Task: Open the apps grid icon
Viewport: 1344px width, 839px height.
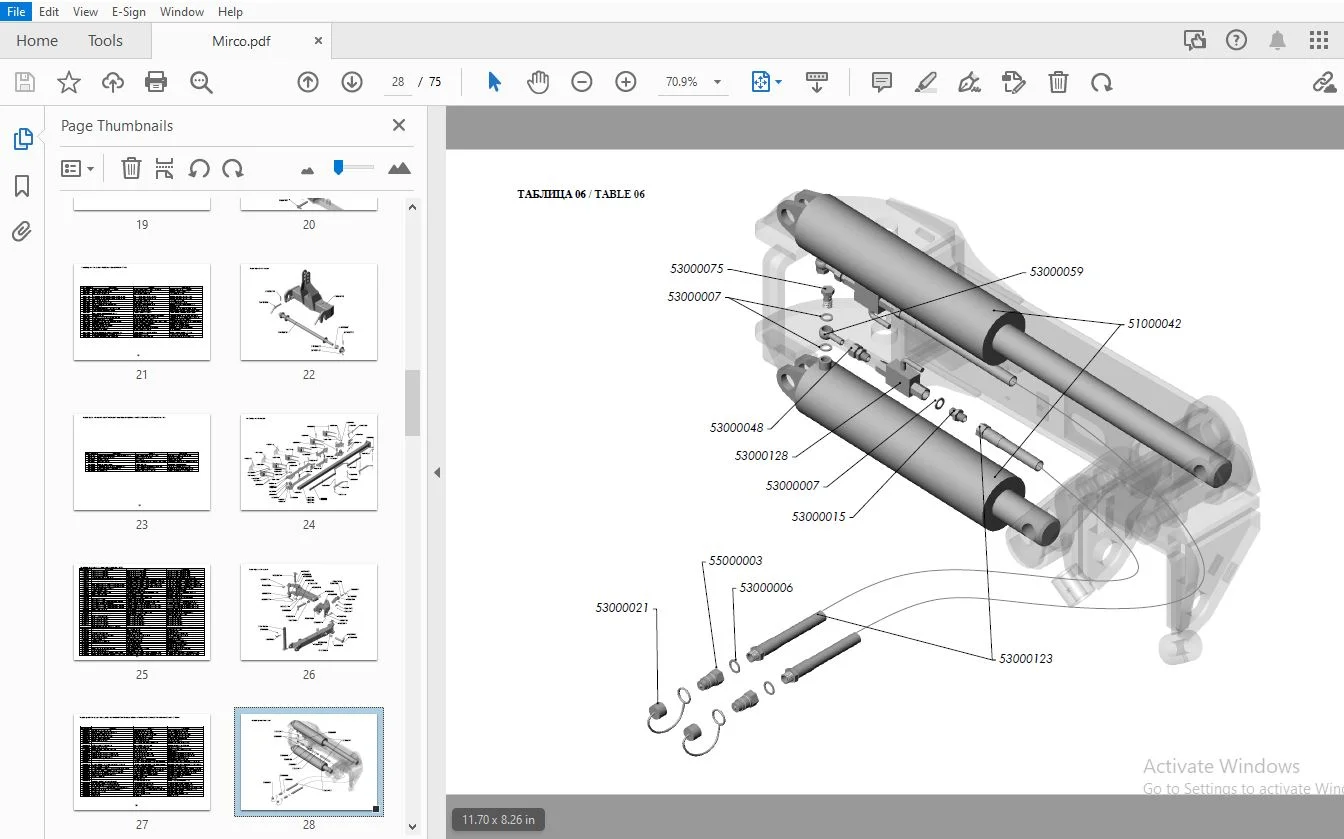Action: [x=1318, y=40]
